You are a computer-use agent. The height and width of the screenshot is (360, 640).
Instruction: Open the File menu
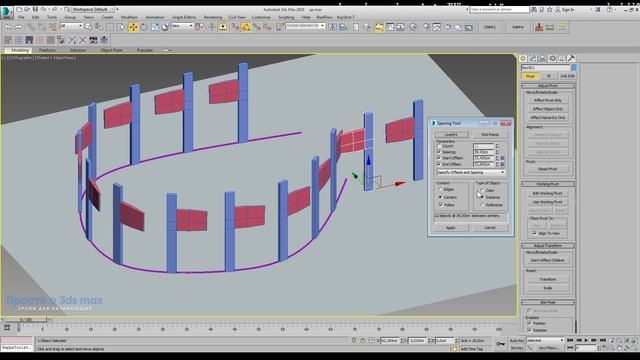(21, 18)
